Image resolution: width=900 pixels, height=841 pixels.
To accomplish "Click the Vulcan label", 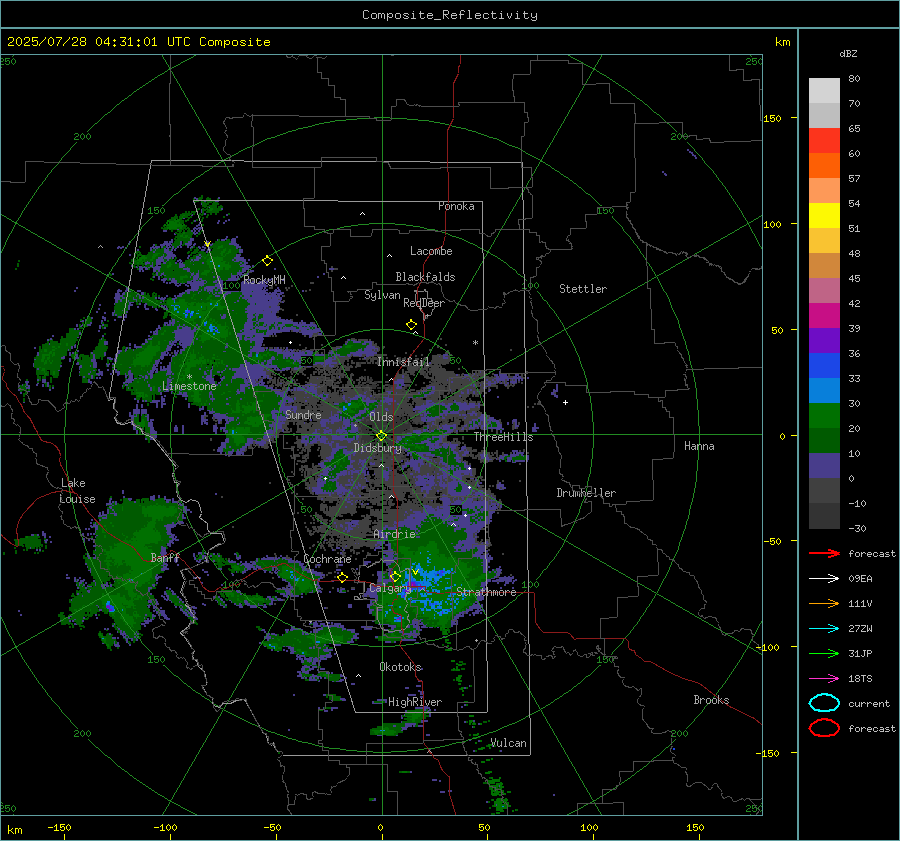I will pos(508,743).
